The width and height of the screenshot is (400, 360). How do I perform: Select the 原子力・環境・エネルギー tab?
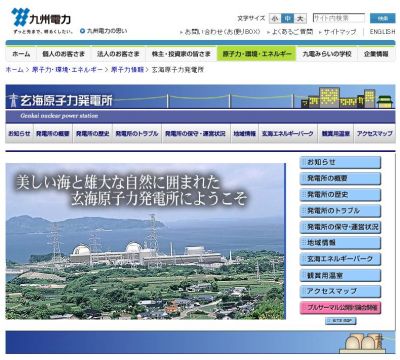(256, 54)
